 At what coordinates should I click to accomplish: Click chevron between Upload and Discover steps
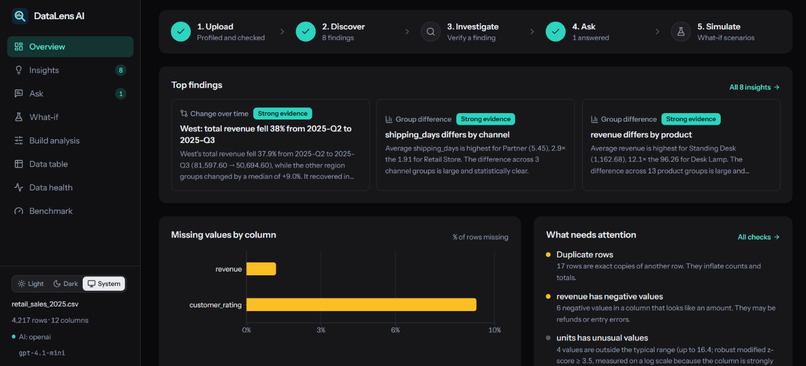pos(282,31)
